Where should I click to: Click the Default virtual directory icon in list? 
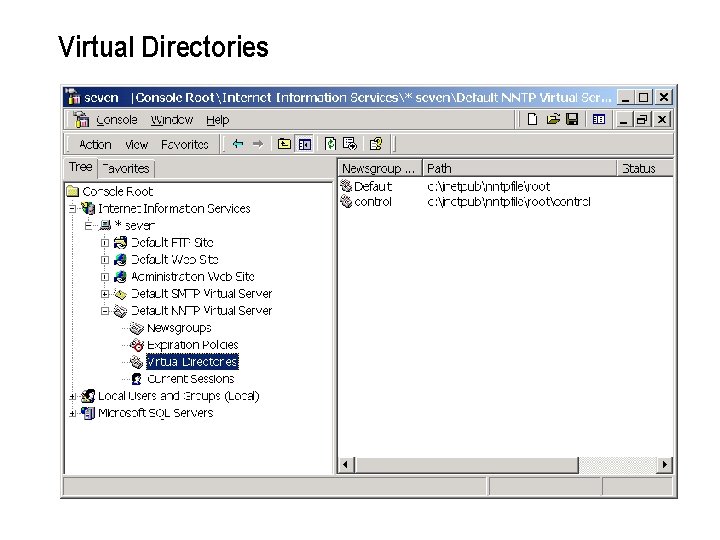346,186
